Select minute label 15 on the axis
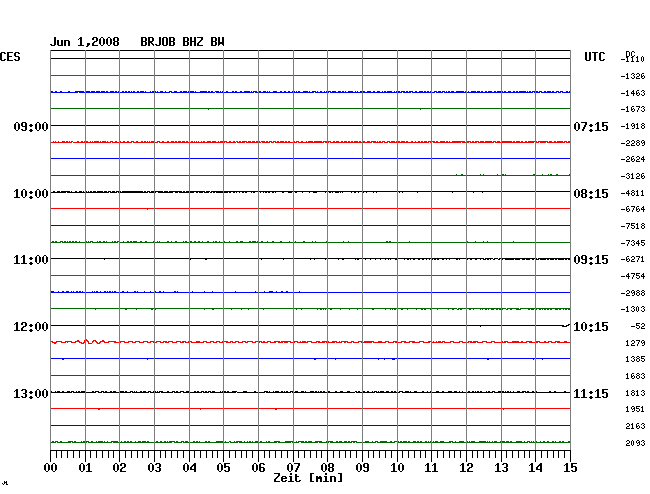The width and height of the screenshot is (650, 494). tap(570, 468)
